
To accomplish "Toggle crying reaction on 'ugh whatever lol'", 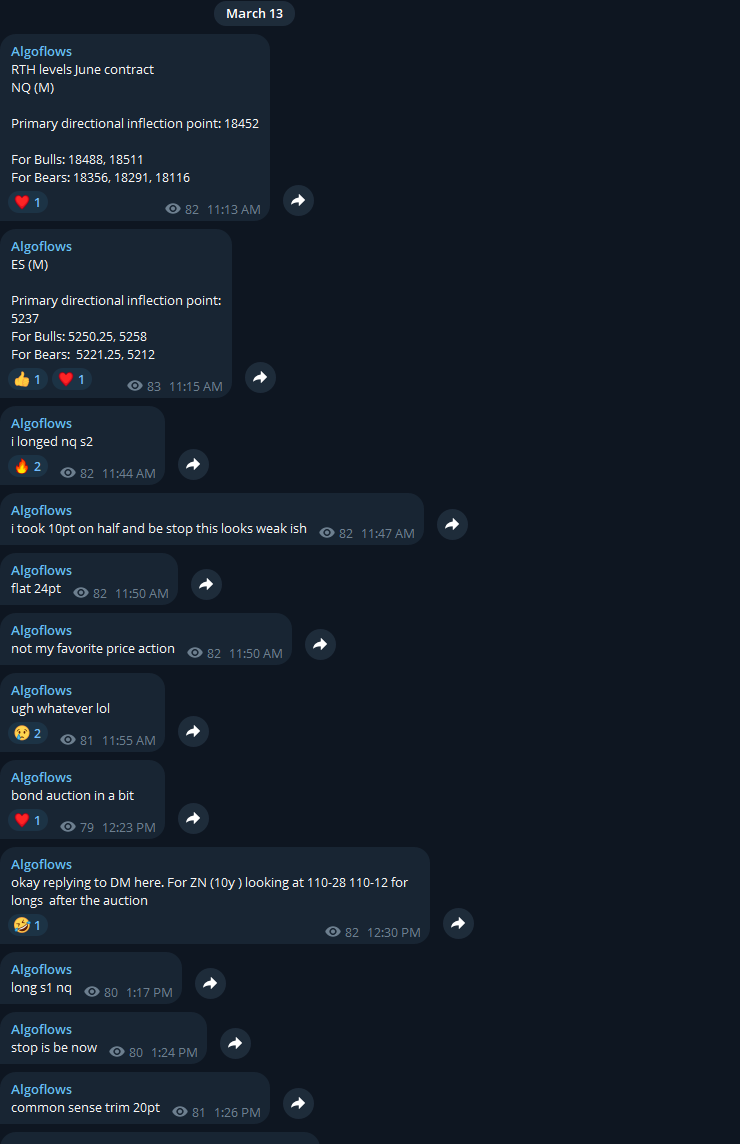I will (28, 733).
